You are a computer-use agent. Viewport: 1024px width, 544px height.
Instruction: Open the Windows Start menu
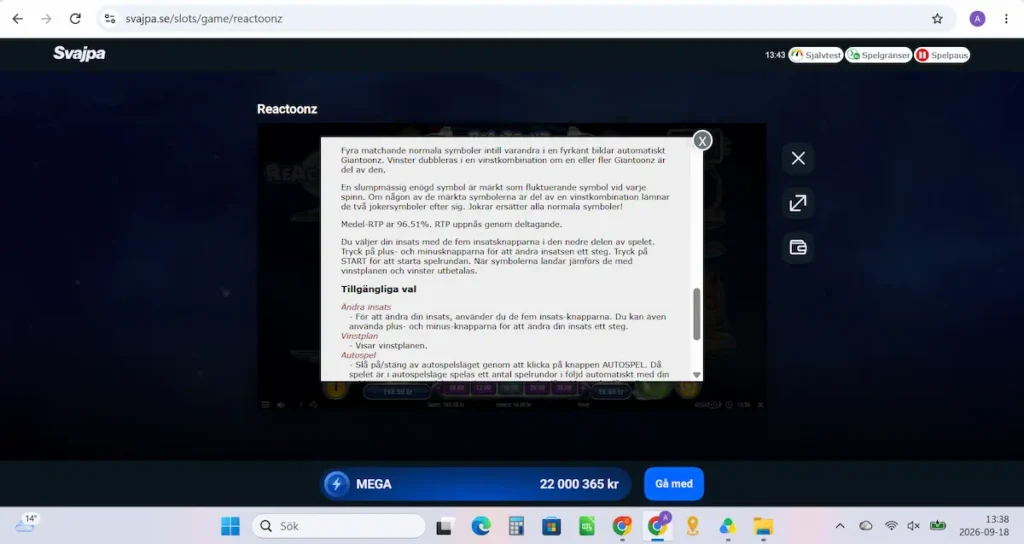pos(230,526)
